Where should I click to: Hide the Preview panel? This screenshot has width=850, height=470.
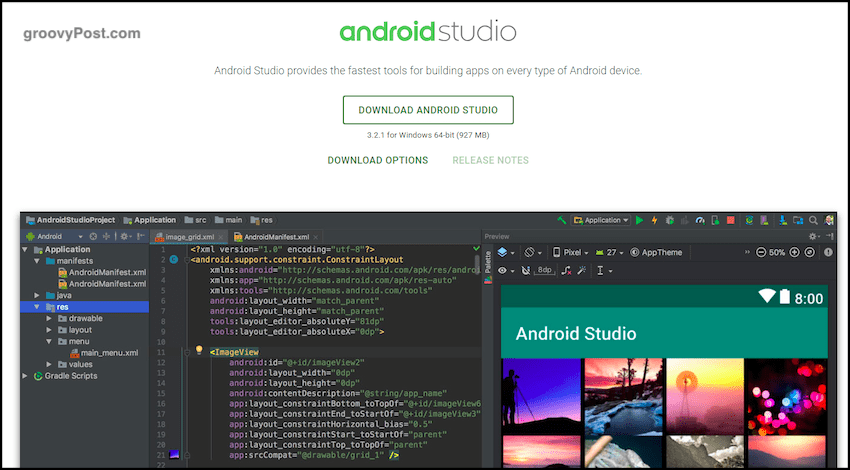tap(829, 236)
